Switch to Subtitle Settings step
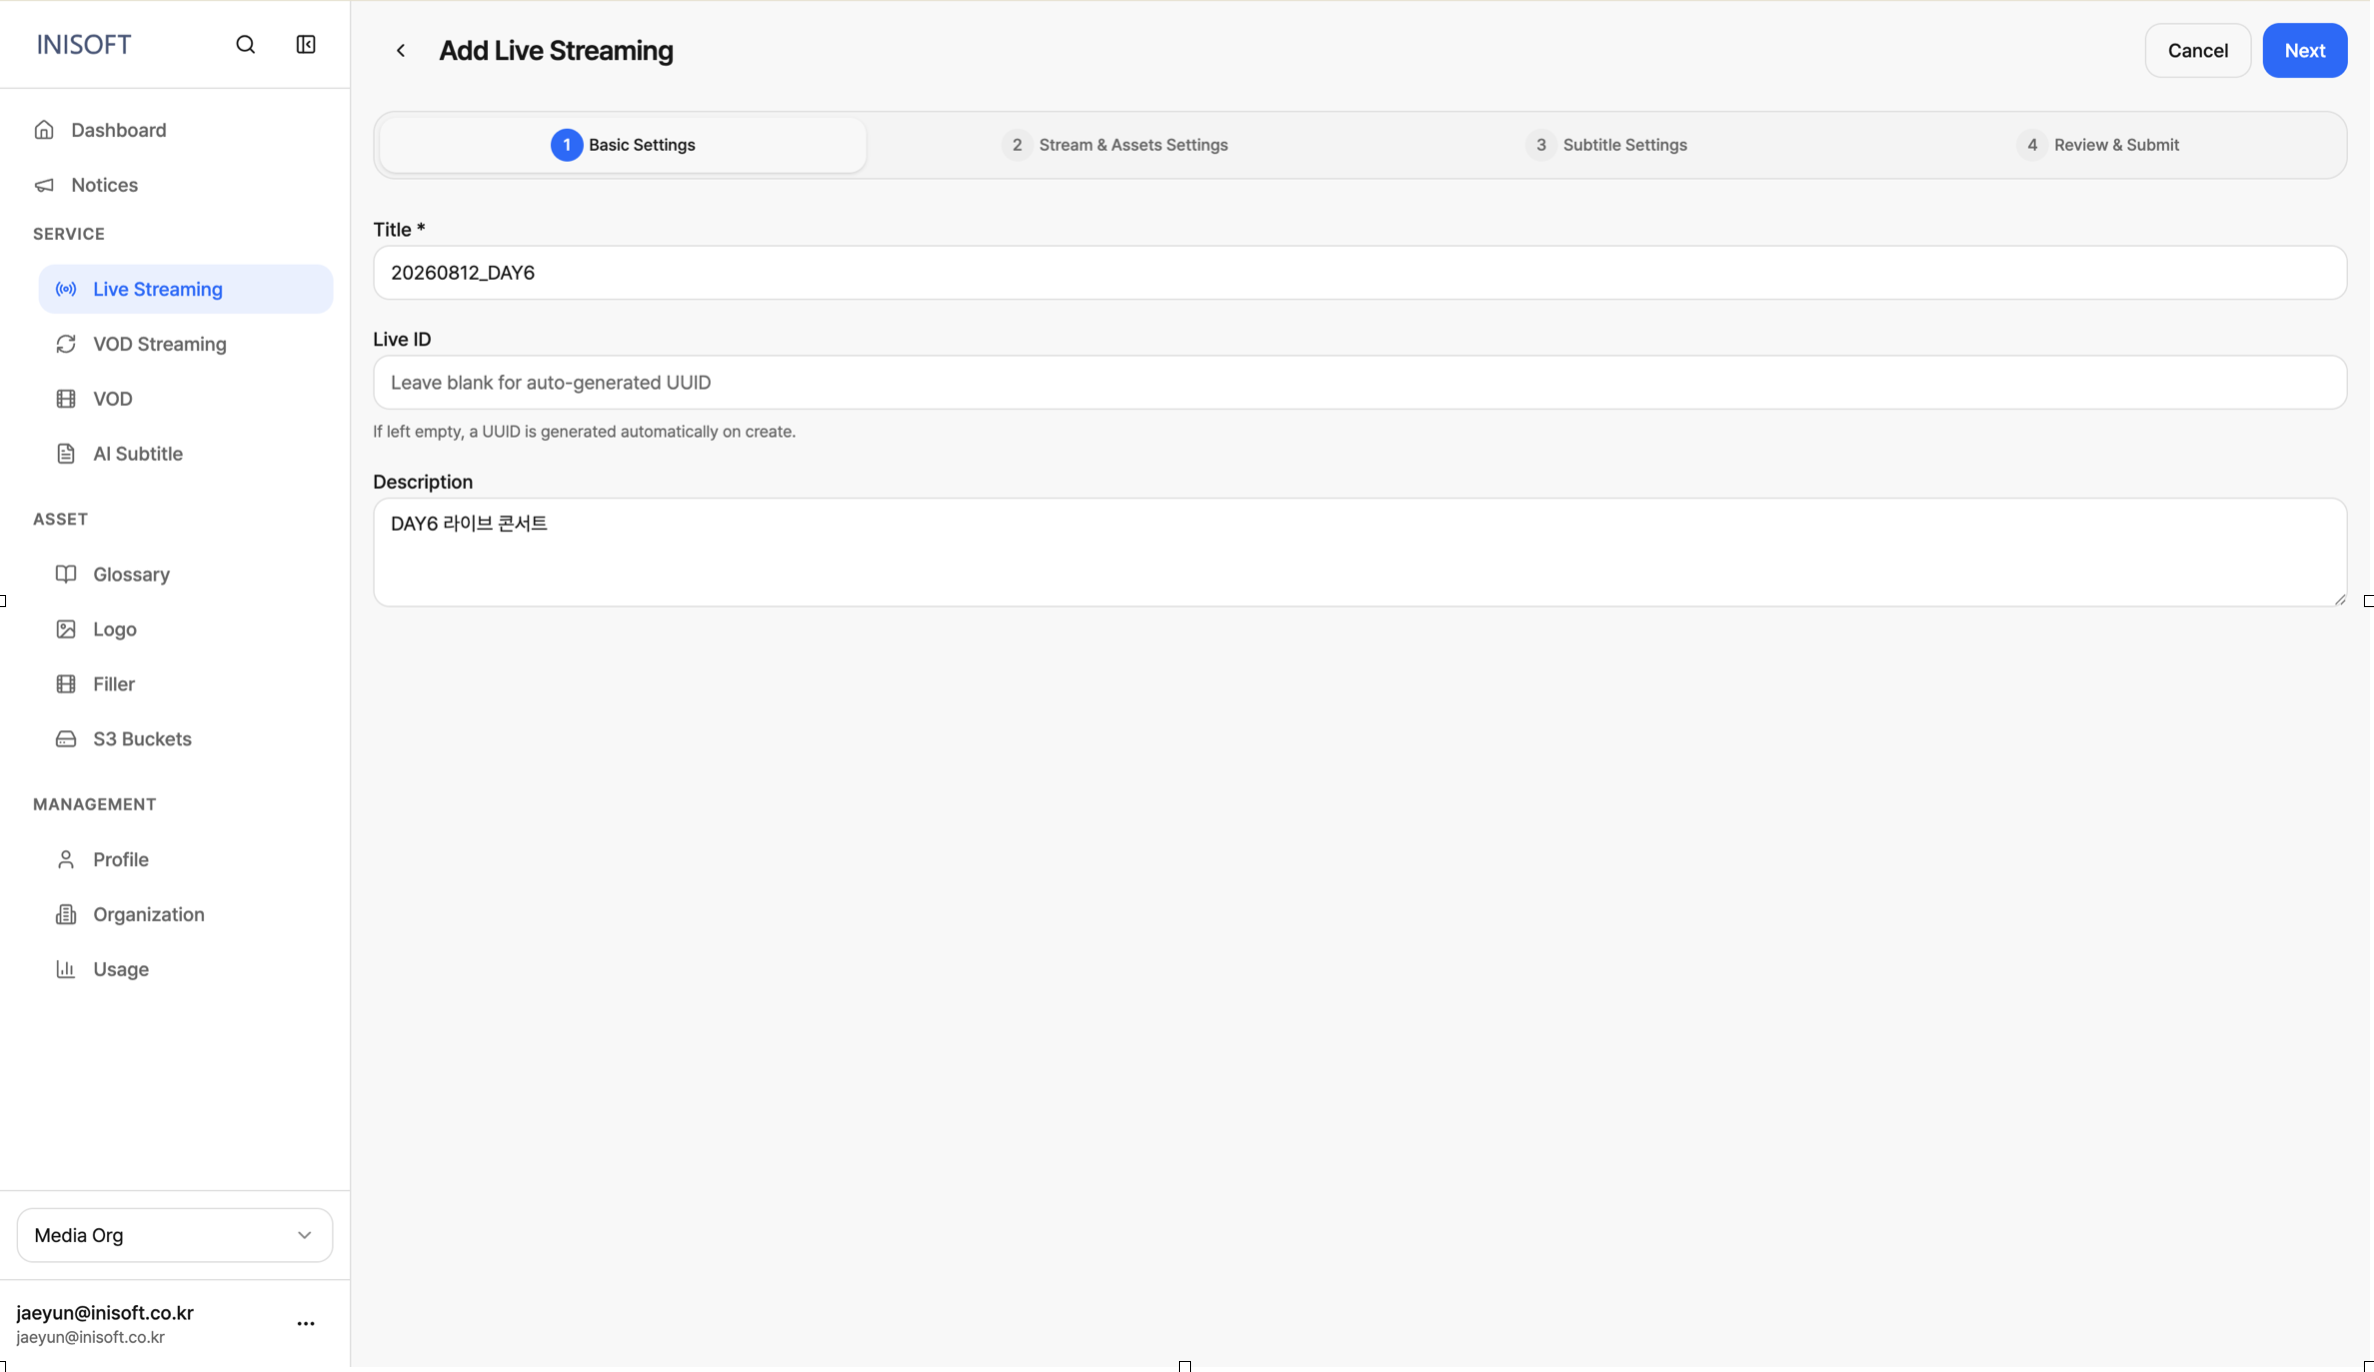This screenshot has height=1372, width=2374. [1606, 145]
